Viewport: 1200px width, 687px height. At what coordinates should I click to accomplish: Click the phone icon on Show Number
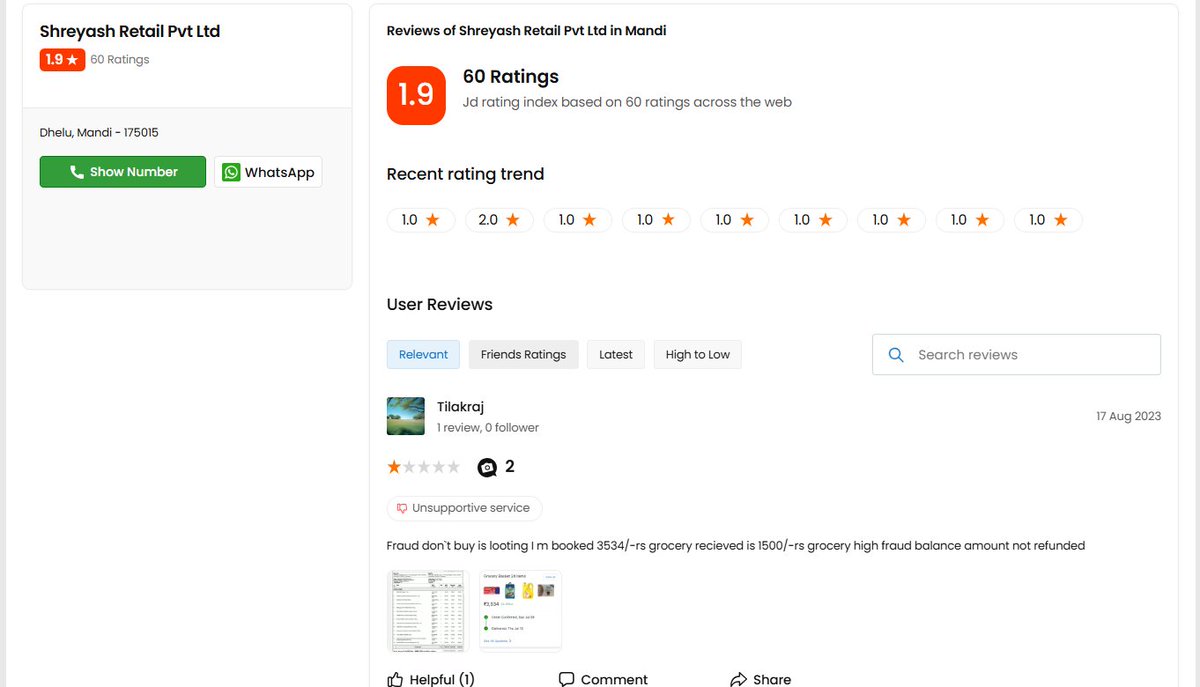coord(77,172)
